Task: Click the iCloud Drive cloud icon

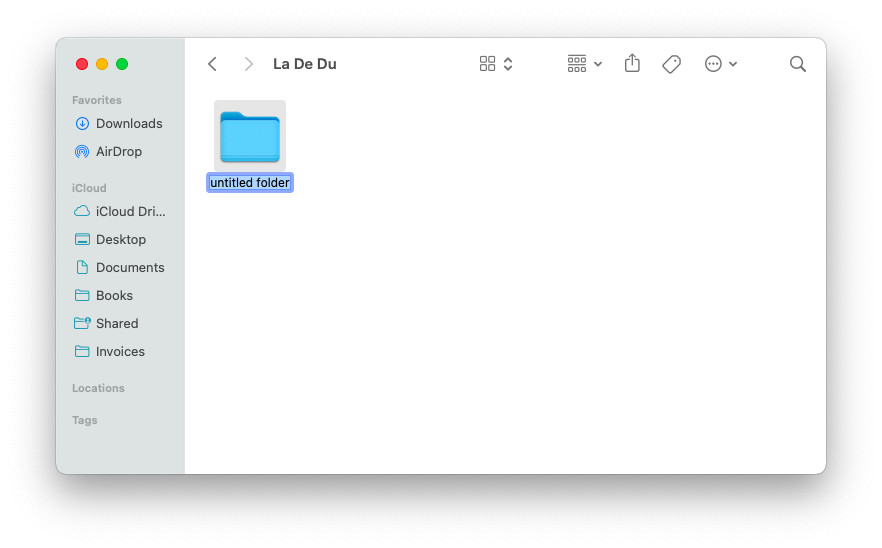Action: pos(82,211)
